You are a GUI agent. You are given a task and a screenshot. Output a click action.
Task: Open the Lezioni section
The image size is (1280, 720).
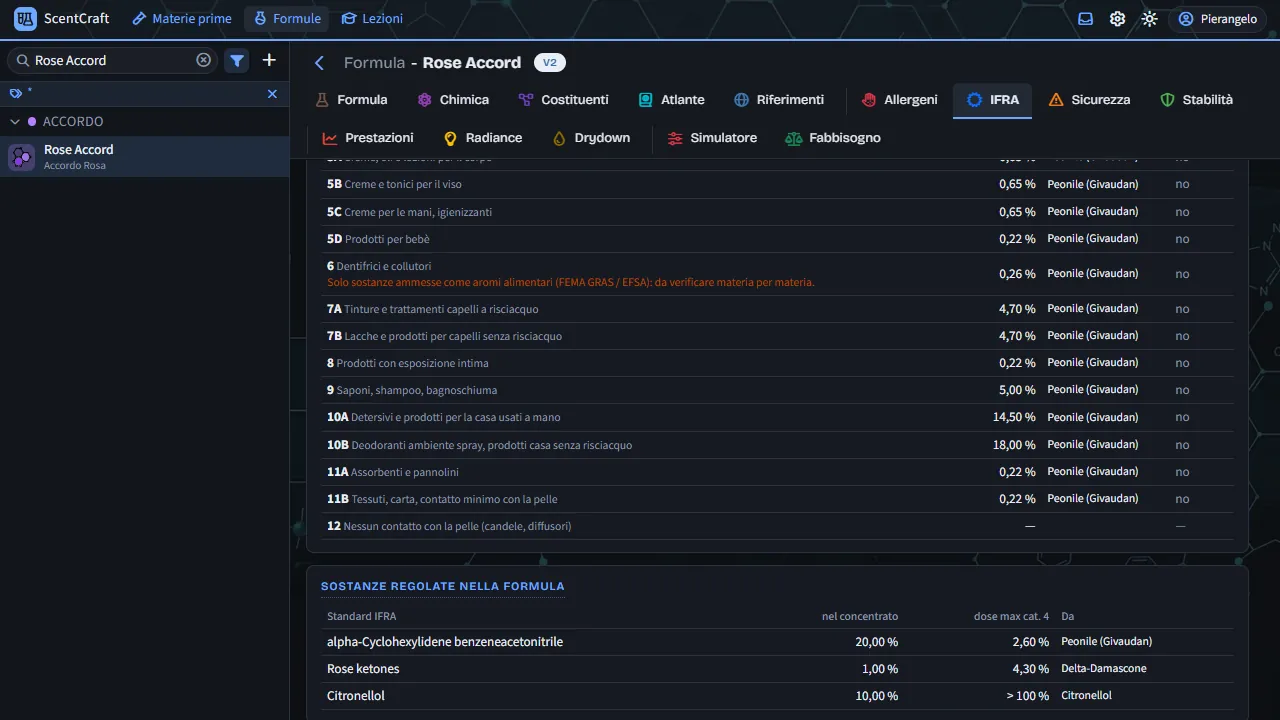372,19
